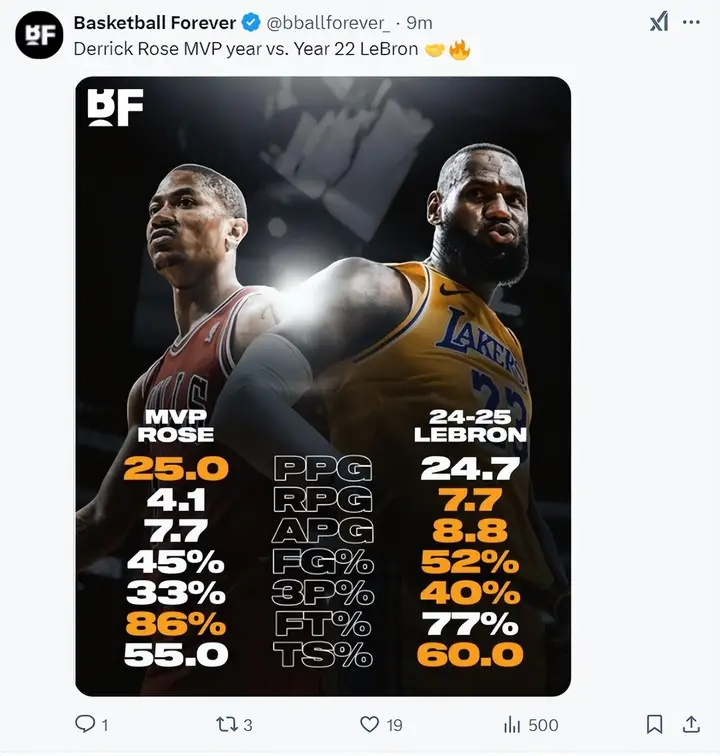Click the reply count number 1
The image size is (720, 756).
pyautogui.click(x=105, y=725)
